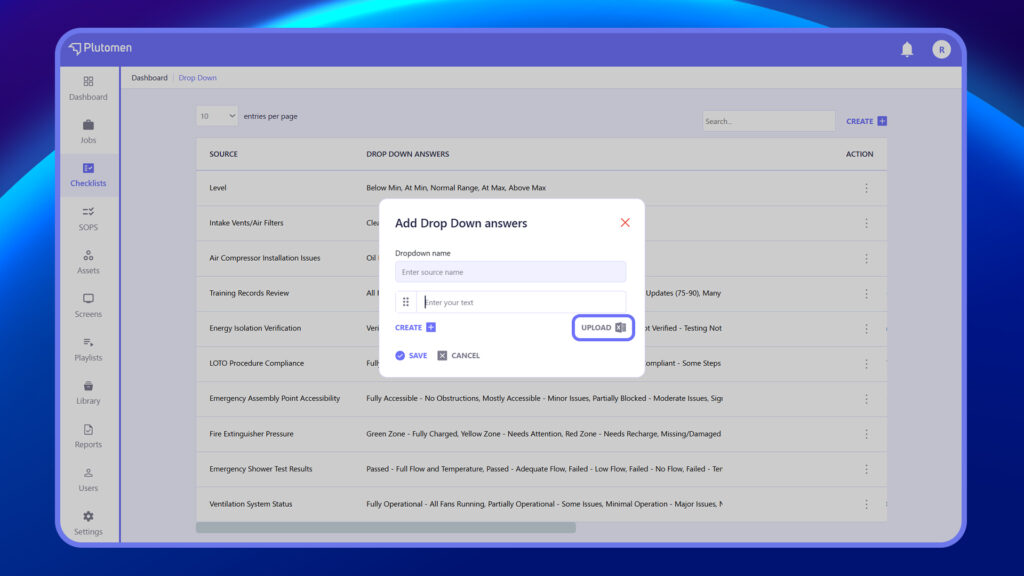Open the user profile avatar R

[x=941, y=50]
